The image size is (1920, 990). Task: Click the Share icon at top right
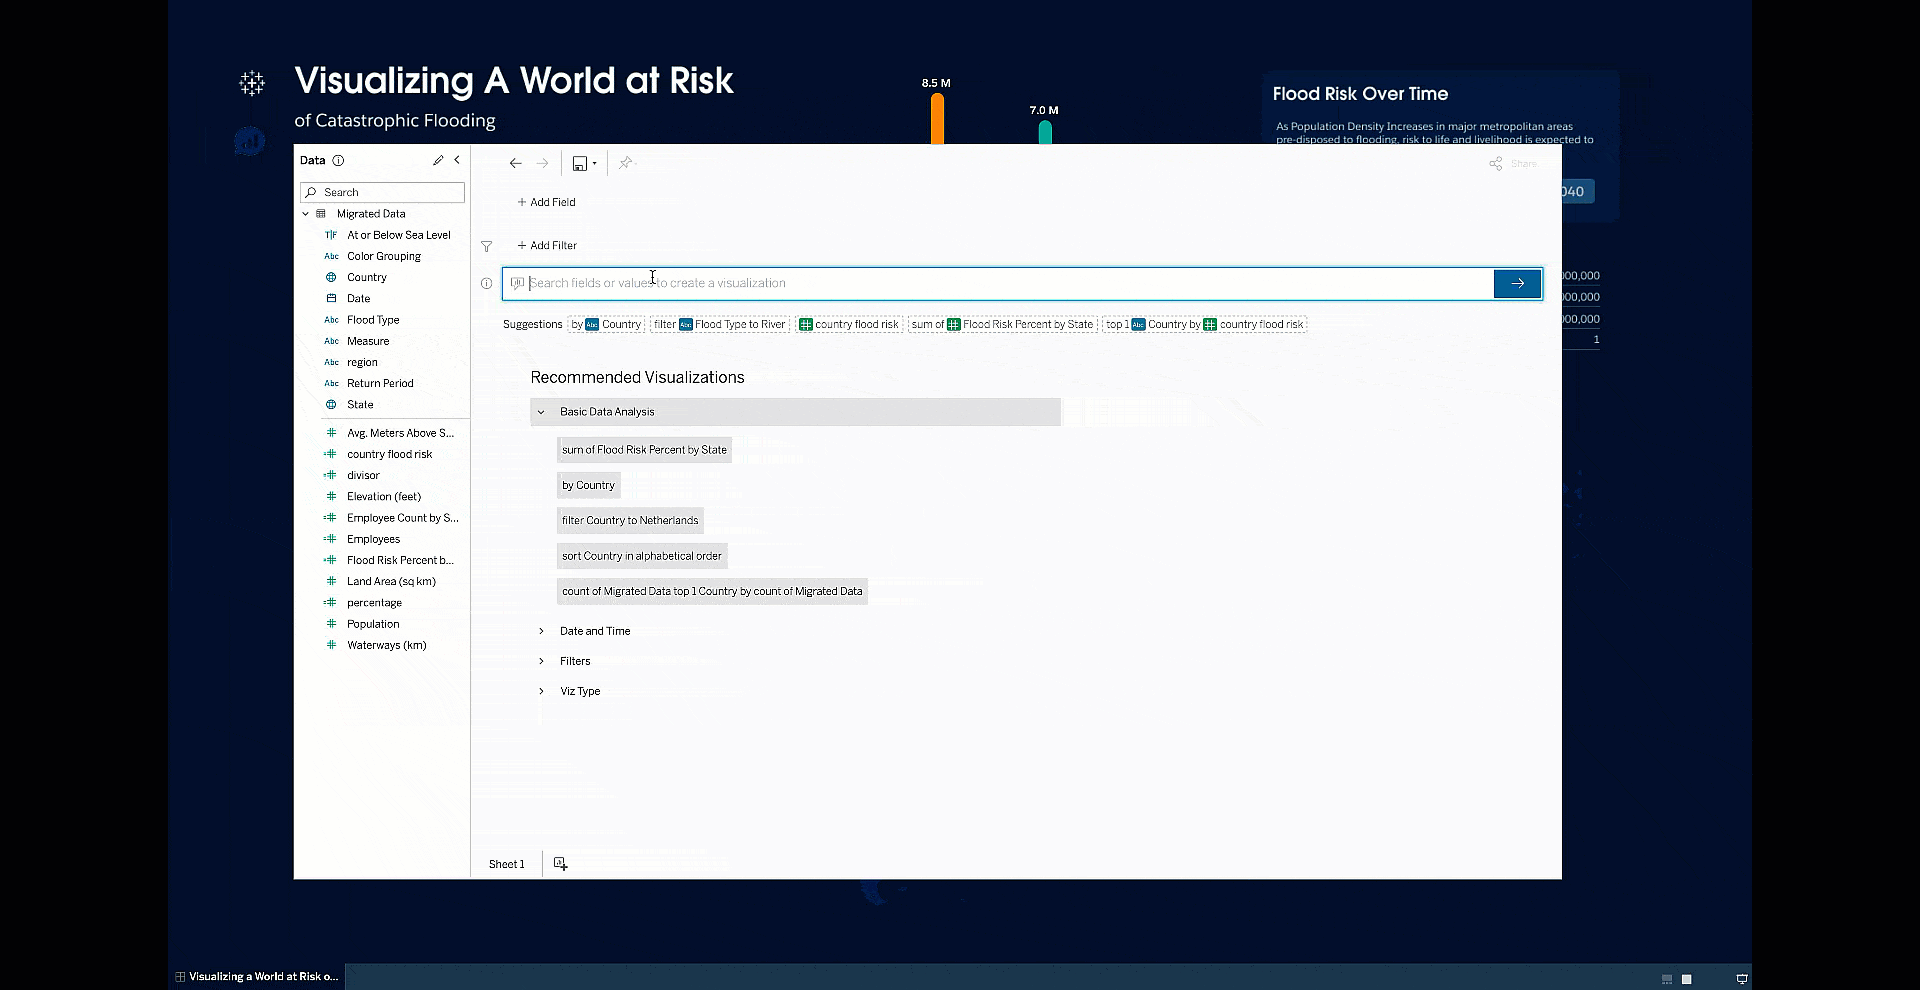tap(1496, 164)
